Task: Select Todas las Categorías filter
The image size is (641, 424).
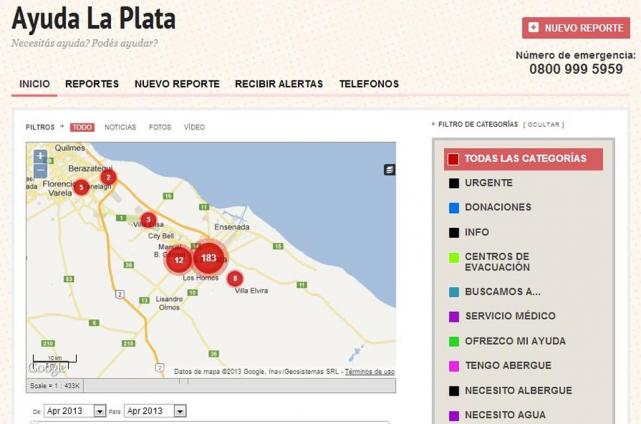Action: click(523, 159)
